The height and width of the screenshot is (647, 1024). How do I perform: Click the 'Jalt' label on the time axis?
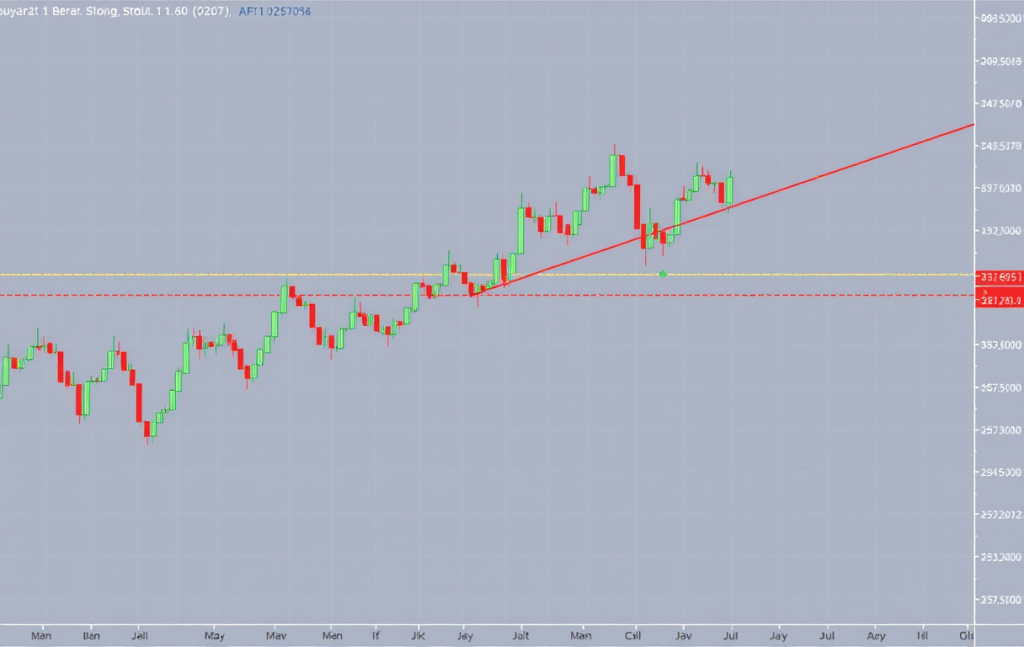pos(520,635)
